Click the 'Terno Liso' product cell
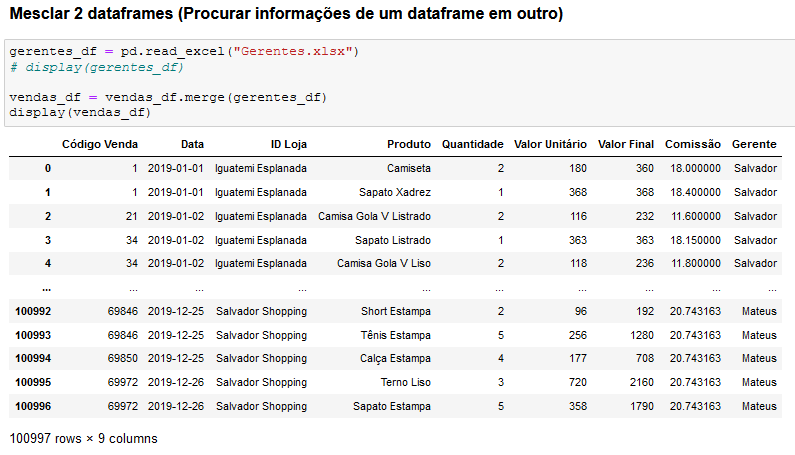The height and width of the screenshot is (455, 795). point(406,382)
